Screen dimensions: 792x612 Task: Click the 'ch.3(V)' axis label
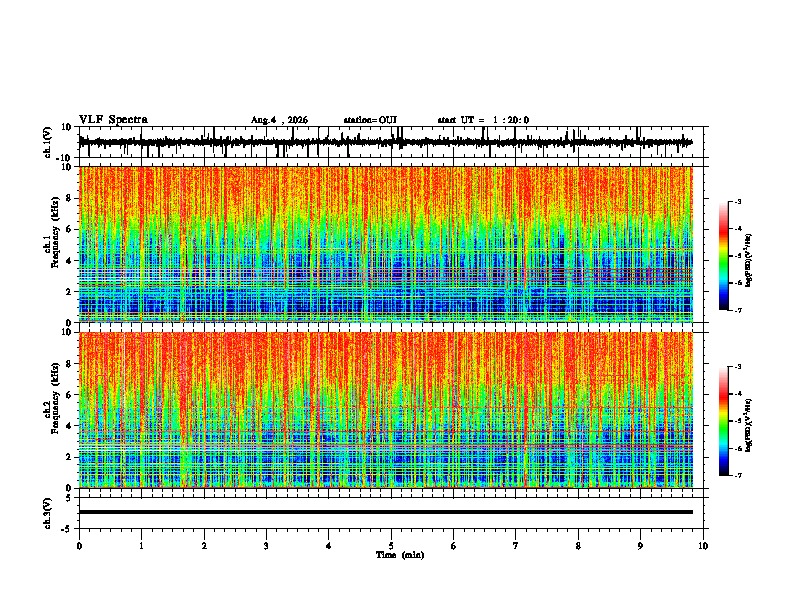tap(48, 514)
